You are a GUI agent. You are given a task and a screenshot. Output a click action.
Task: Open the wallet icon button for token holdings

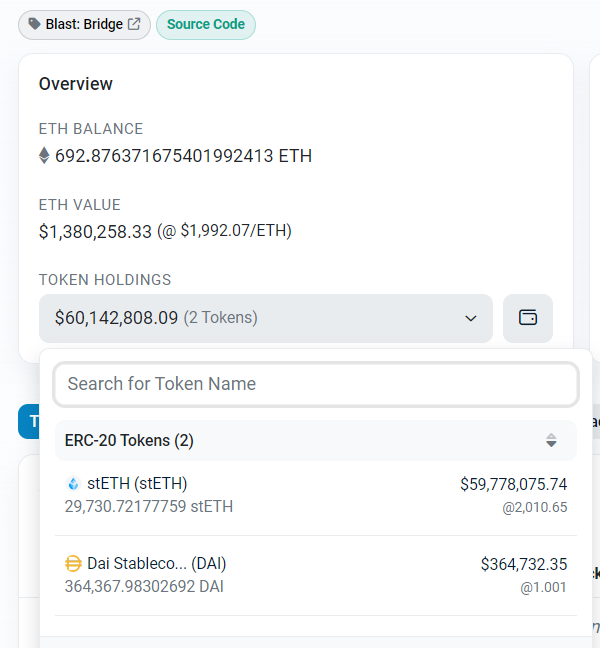[x=528, y=318]
